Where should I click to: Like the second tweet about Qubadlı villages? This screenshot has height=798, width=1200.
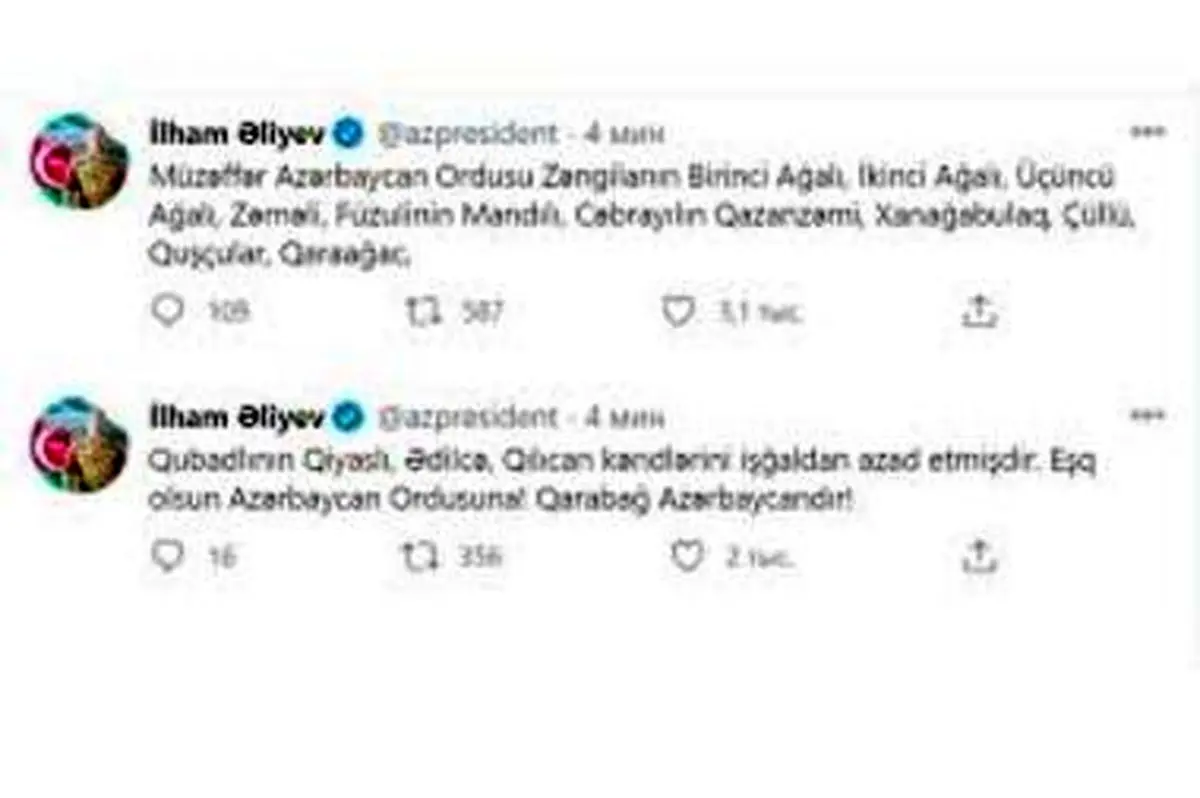tap(687, 556)
